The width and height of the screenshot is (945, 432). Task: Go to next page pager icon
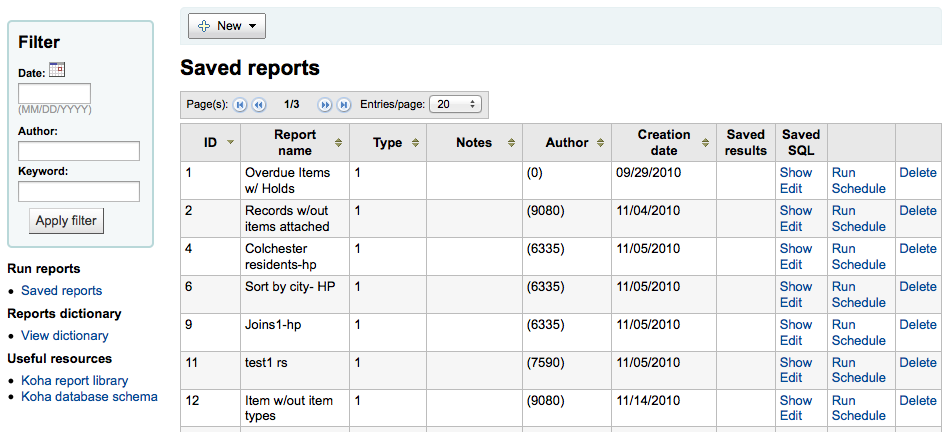coord(325,105)
